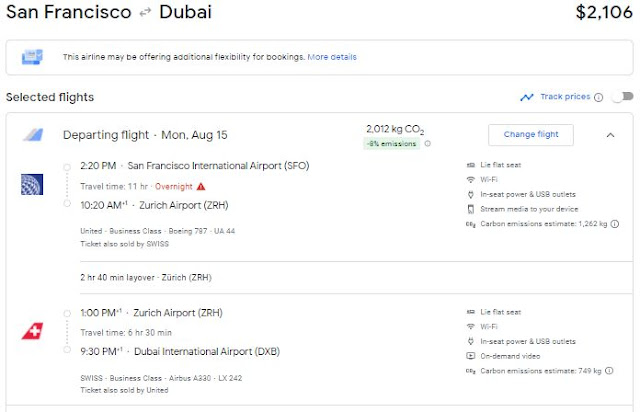This screenshot has height=412, width=640.
Task: Click the Departing flight airline icon header
Action: tap(32, 135)
